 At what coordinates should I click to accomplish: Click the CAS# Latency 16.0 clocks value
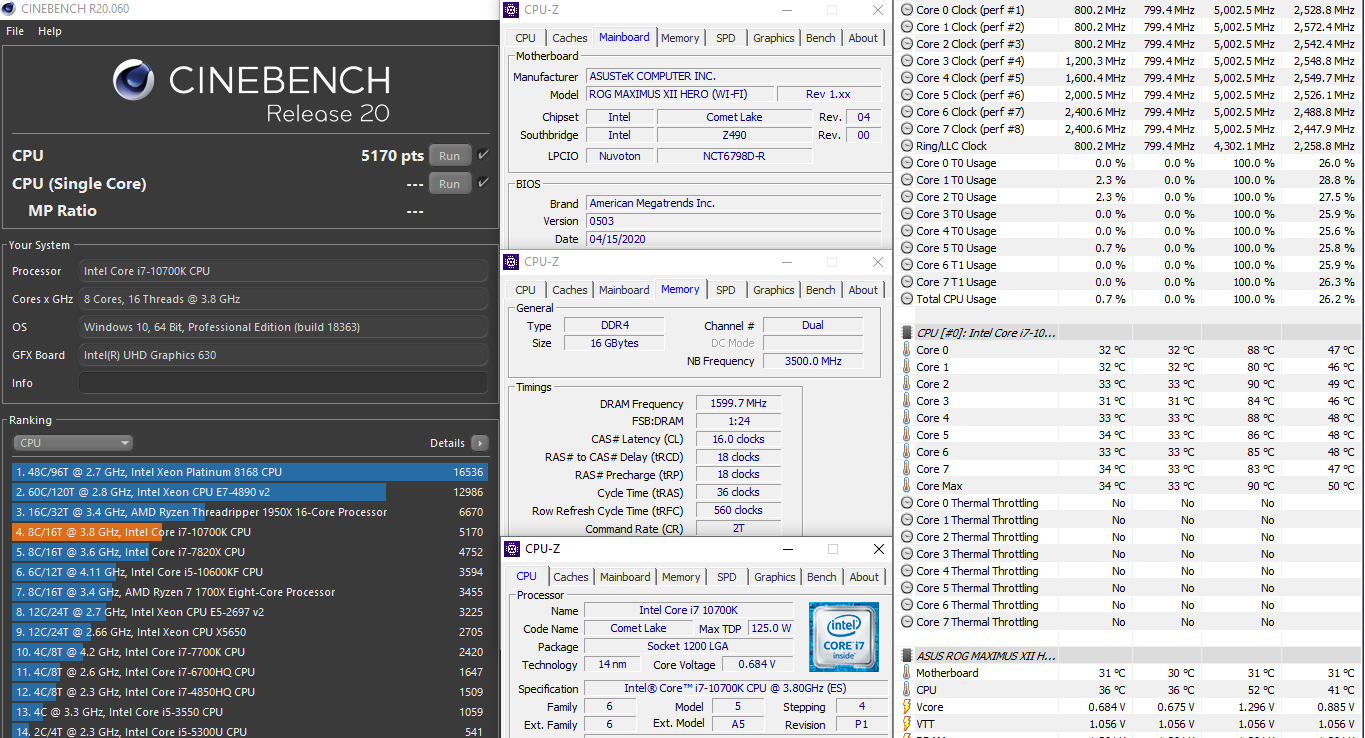pyautogui.click(x=738, y=439)
